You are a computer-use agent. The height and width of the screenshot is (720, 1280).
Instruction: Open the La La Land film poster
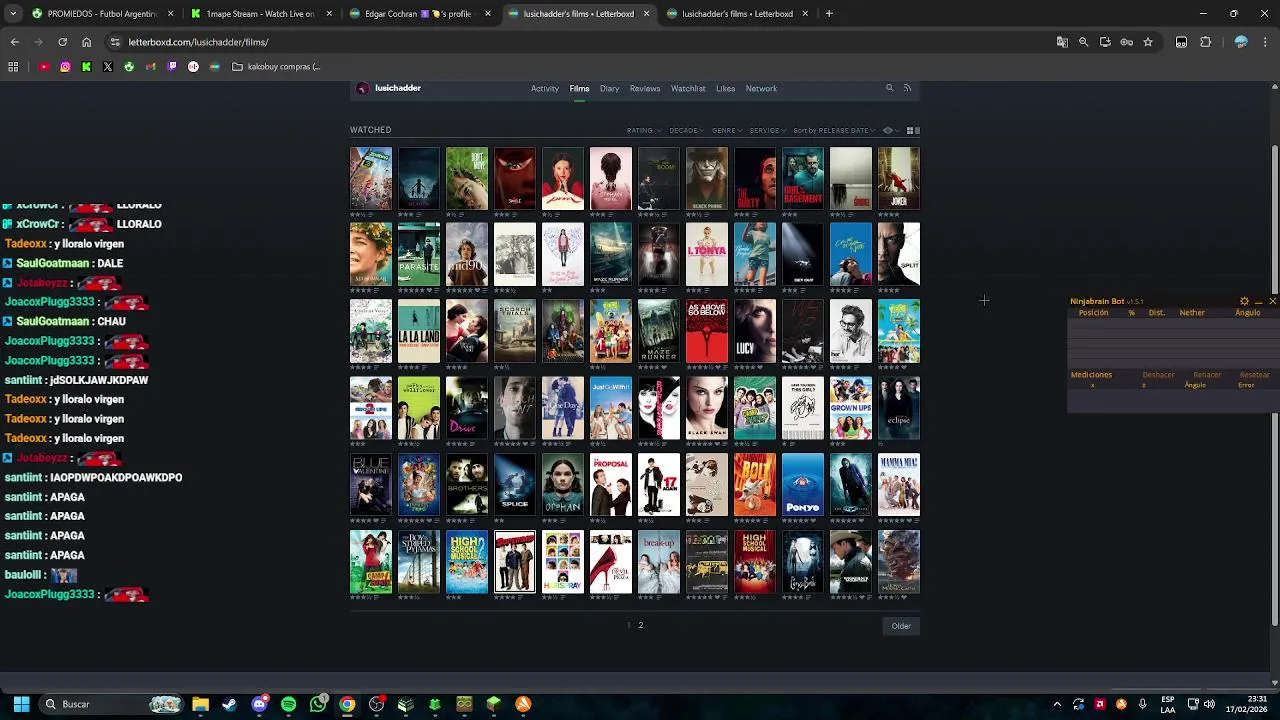(418, 331)
